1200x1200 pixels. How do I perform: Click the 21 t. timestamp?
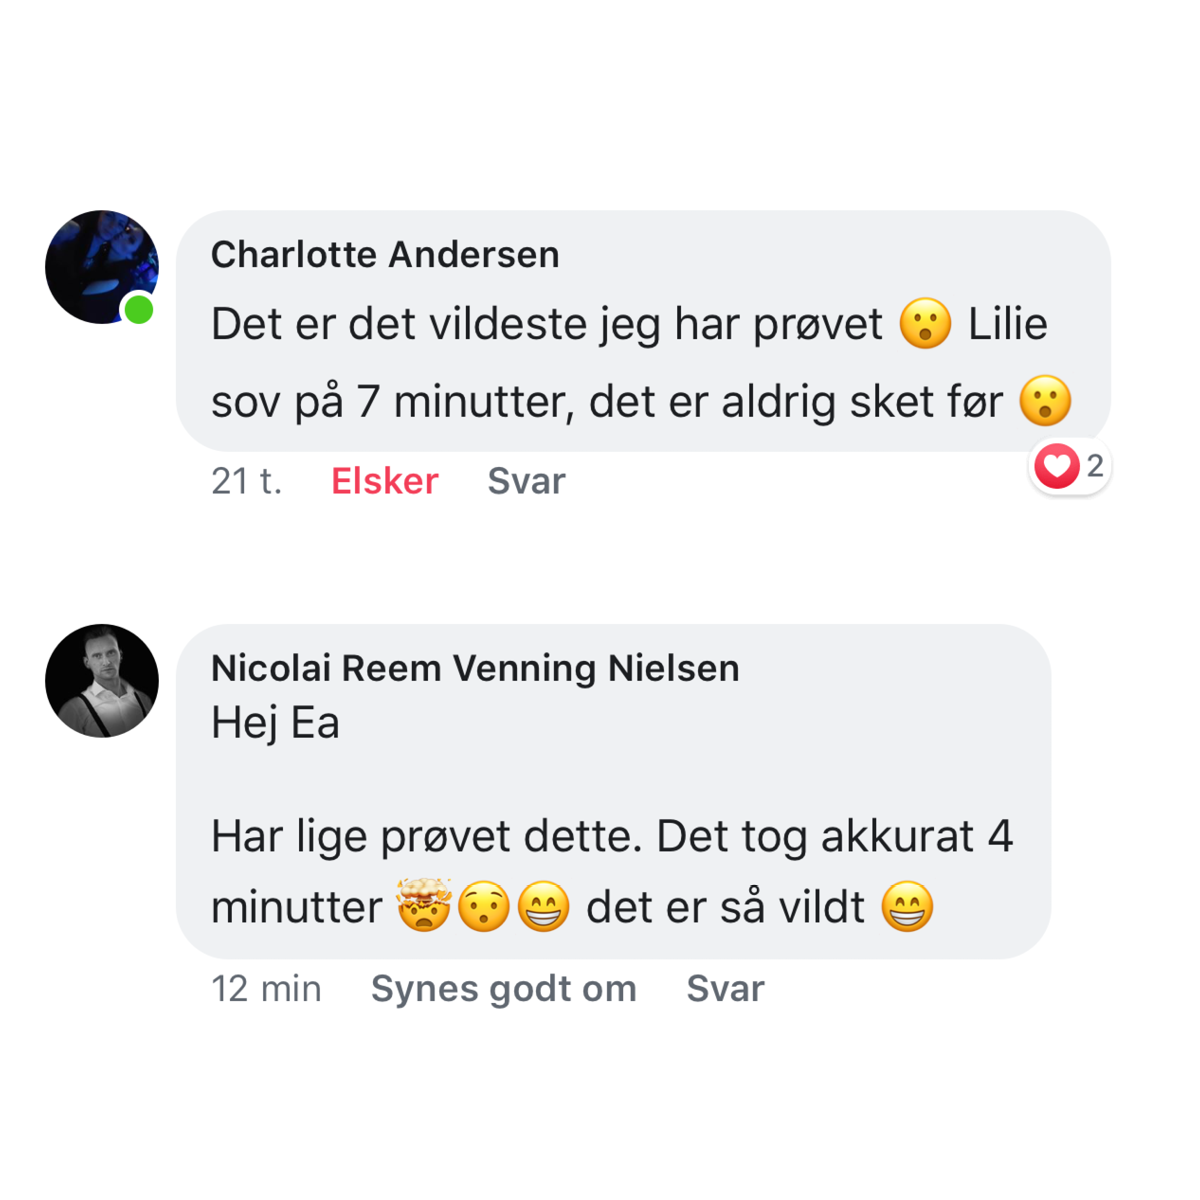pos(246,481)
